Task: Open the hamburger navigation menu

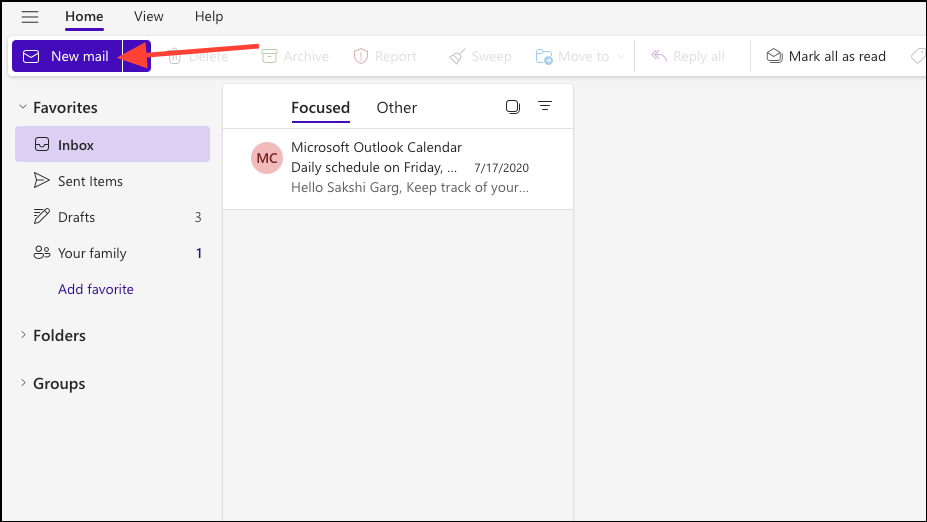Action: [x=30, y=17]
